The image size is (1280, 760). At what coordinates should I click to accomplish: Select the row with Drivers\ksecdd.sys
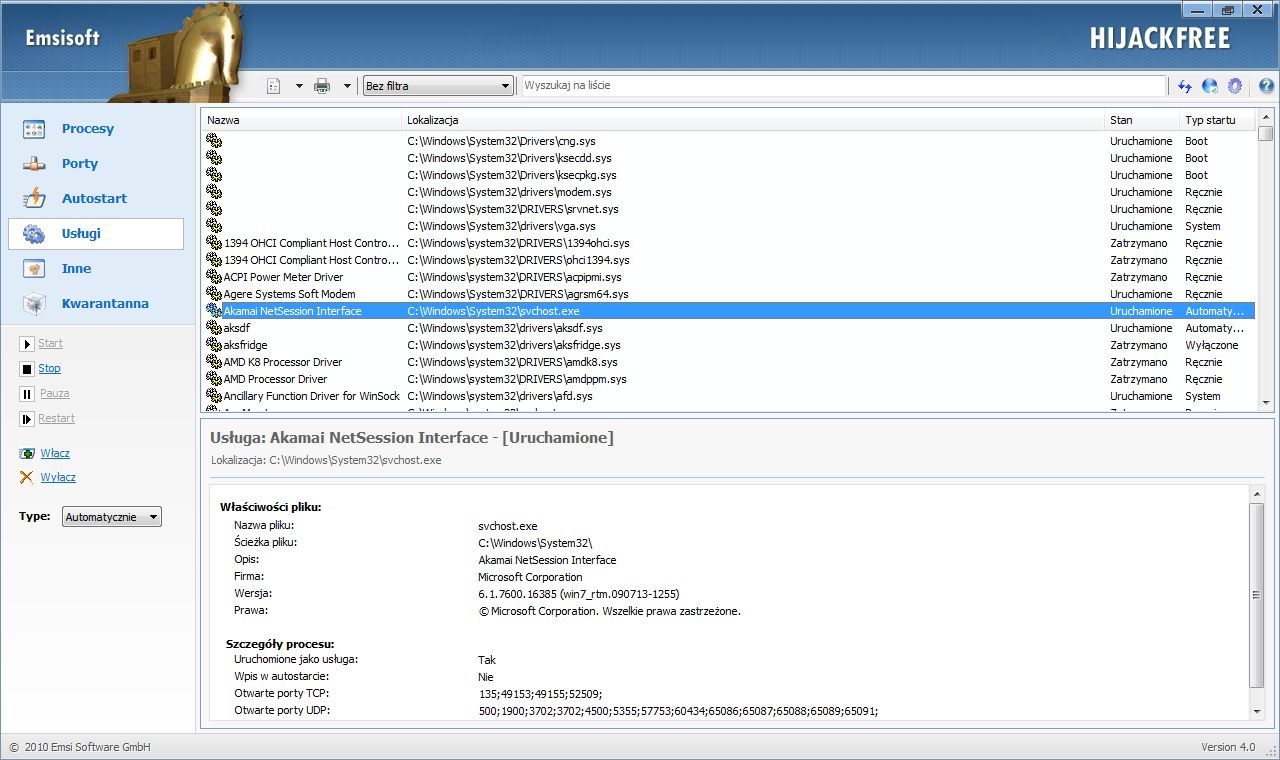729,158
